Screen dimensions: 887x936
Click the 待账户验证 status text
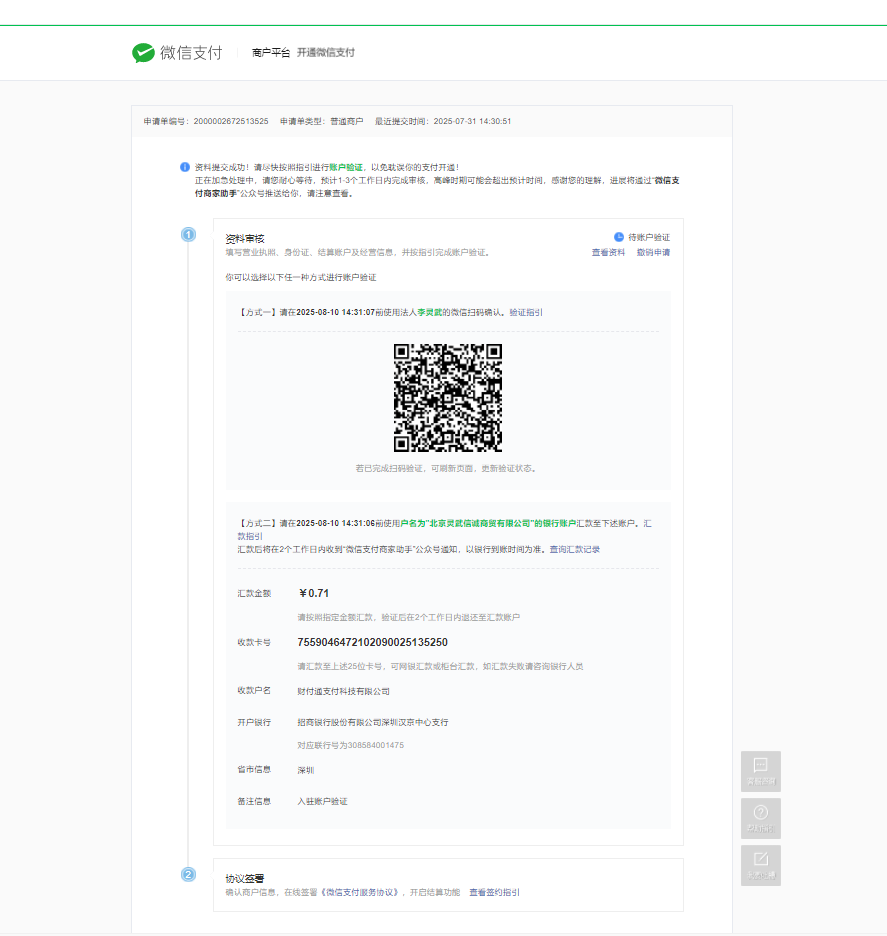(x=649, y=237)
